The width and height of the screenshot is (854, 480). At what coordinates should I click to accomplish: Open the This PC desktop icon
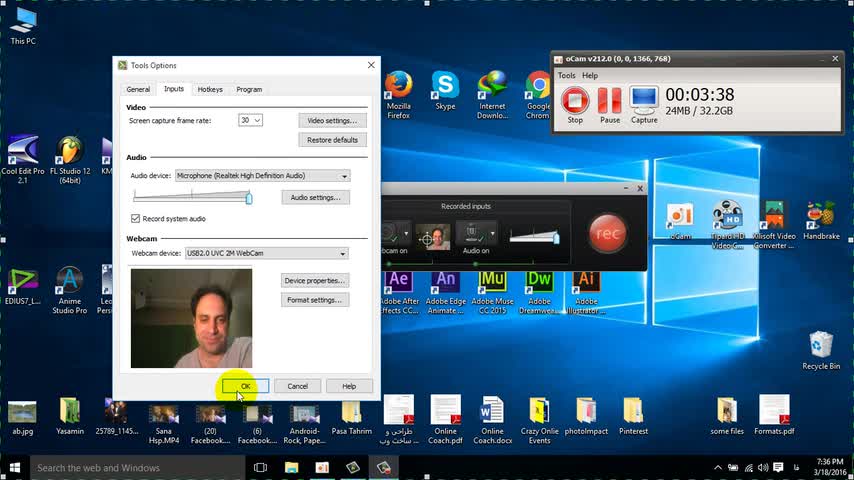pyautogui.click(x=23, y=26)
